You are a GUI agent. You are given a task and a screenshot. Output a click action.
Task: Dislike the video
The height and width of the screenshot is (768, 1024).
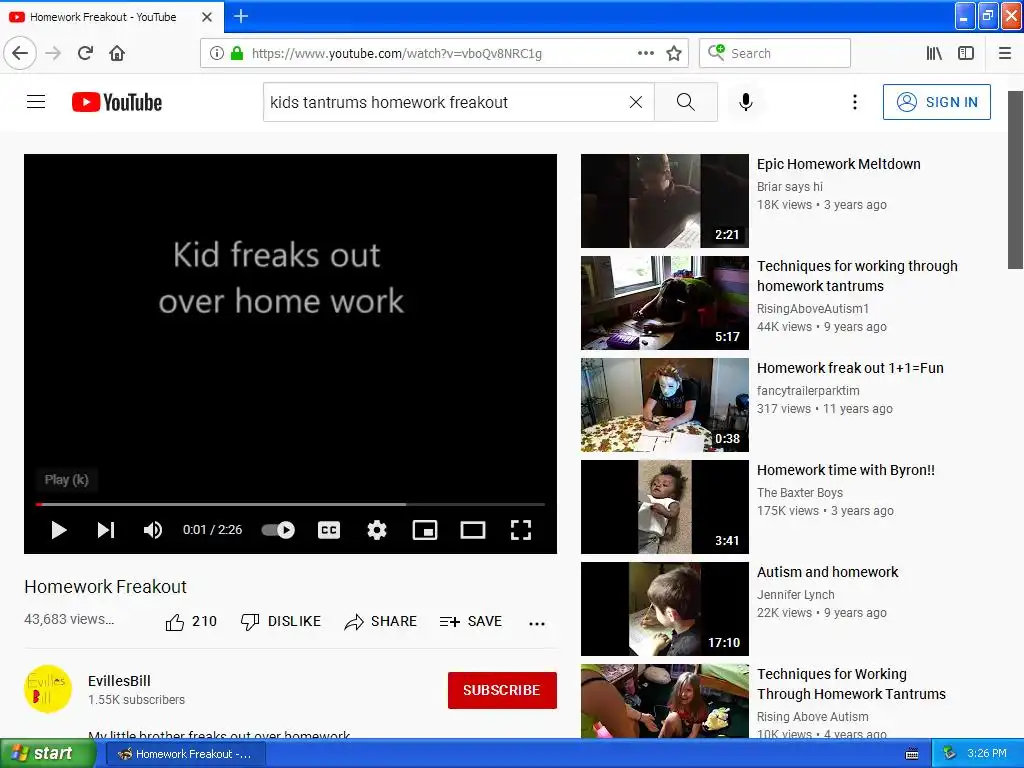(x=281, y=622)
